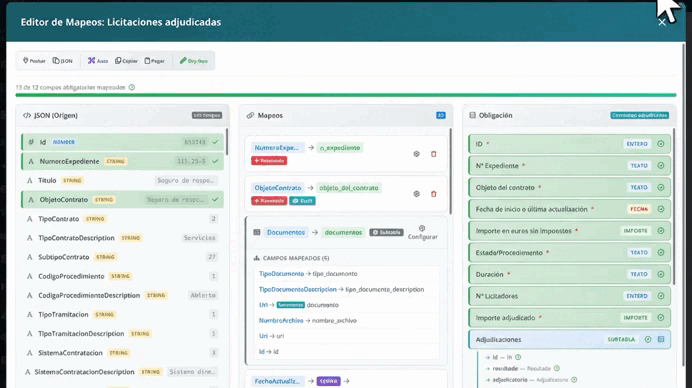The width and height of the screenshot is (692, 388).
Task: Click the ENTERO badge on Nº Licitadores row
Action: pos(637,296)
